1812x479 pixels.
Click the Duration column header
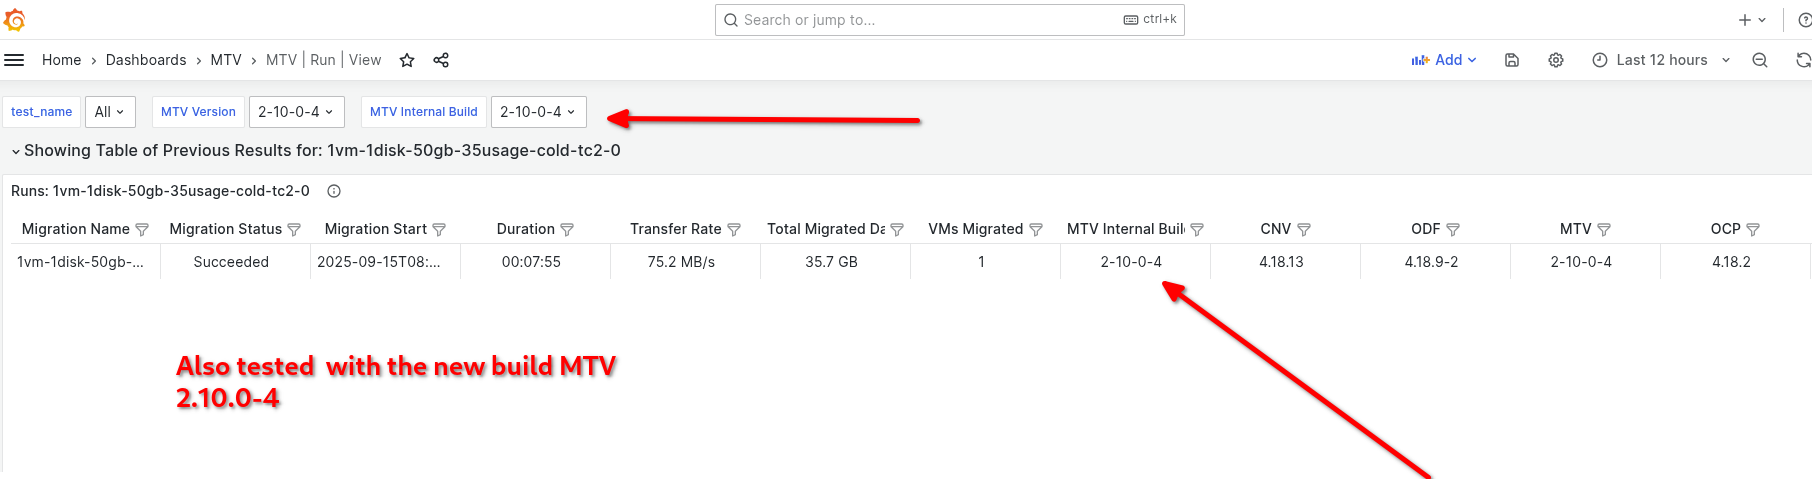click(525, 229)
